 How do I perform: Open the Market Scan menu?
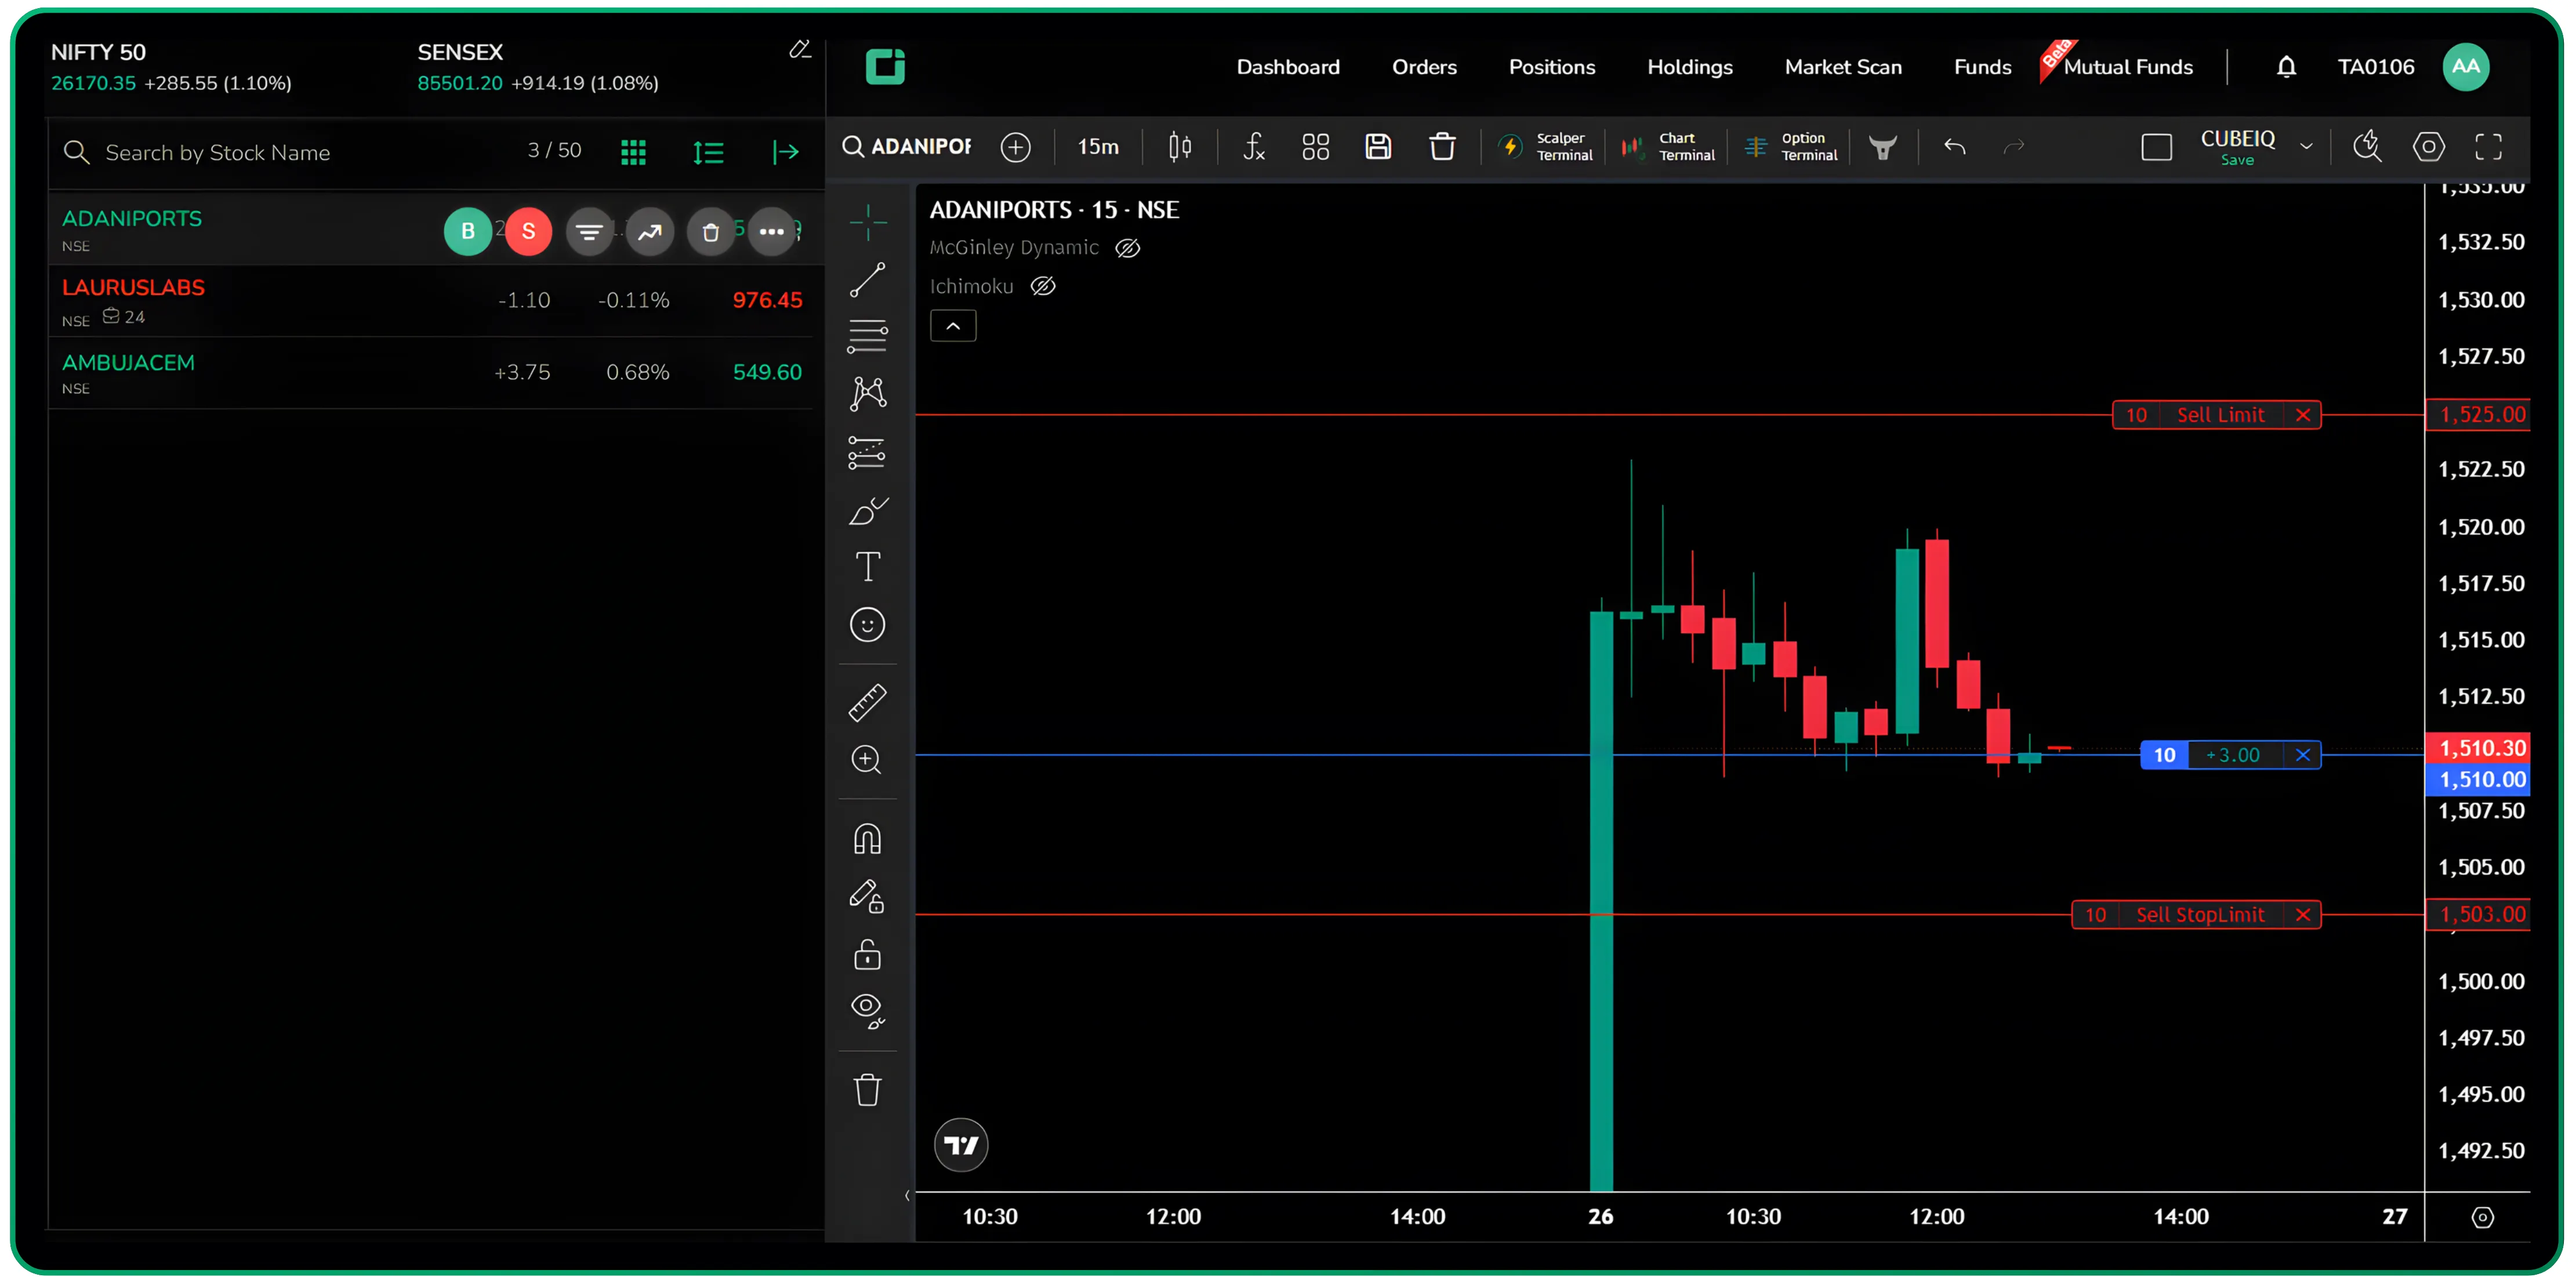click(x=1843, y=67)
